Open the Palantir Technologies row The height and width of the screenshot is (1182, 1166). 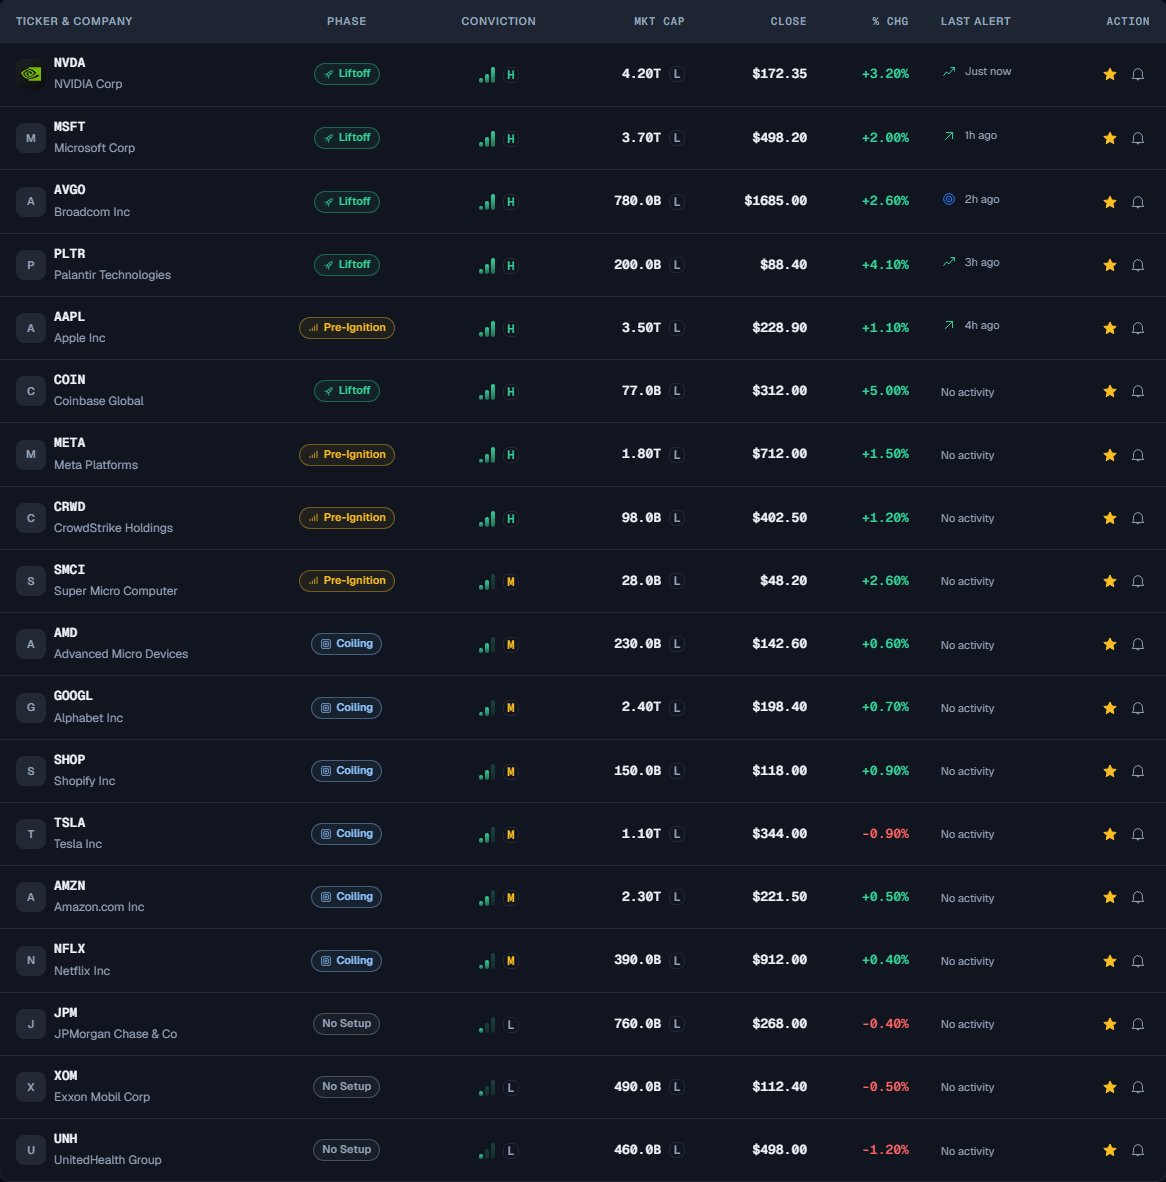[583, 265]
